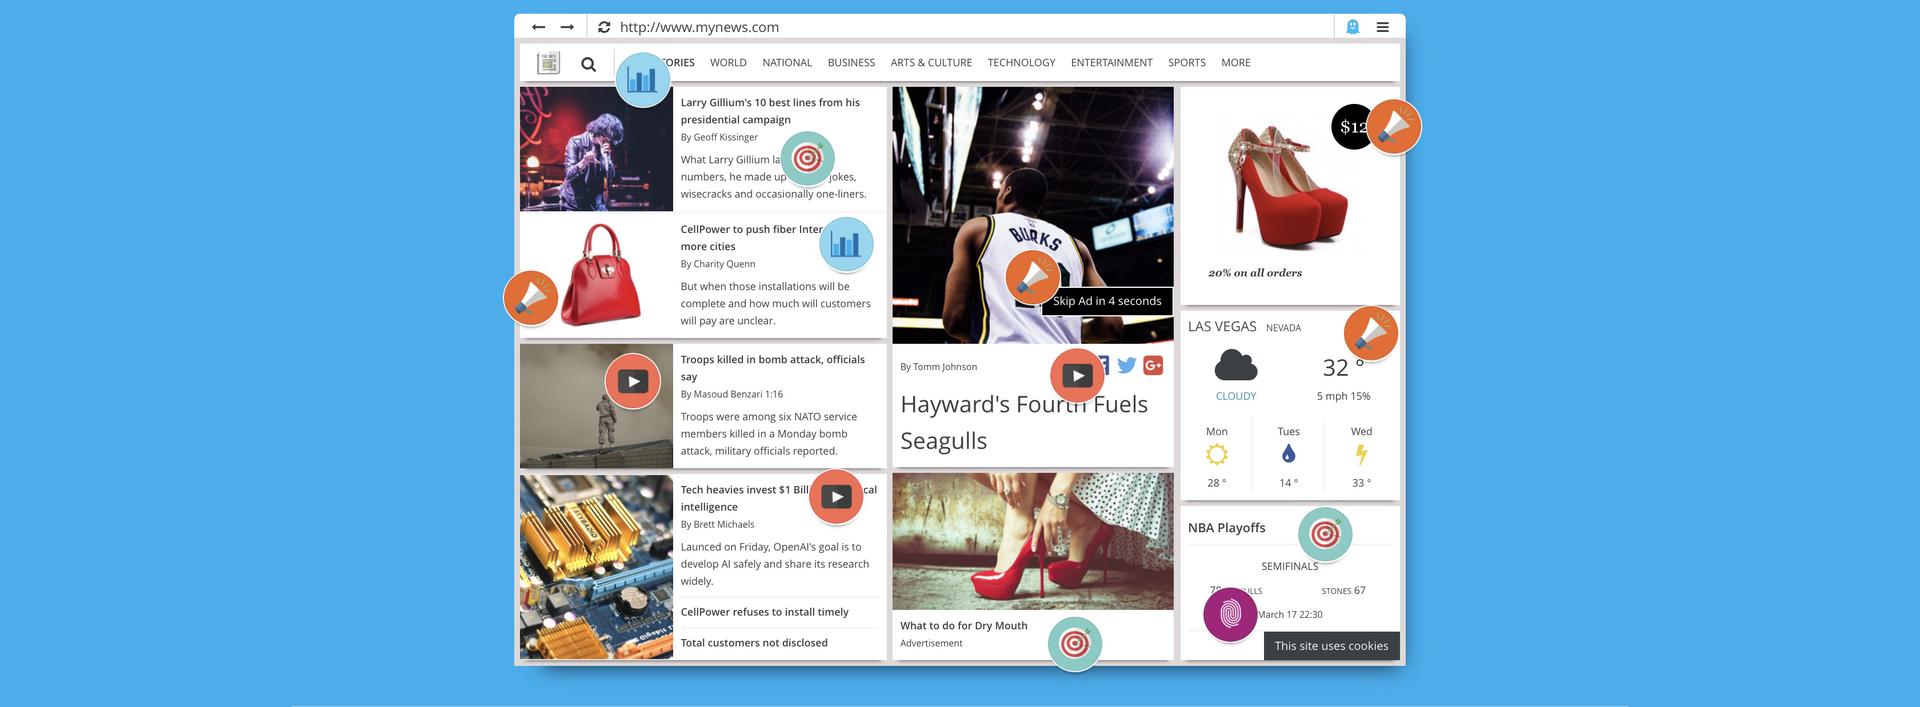Click the bar chart tracker icon over the navigation bar
This screenshot has height=707, width=1920.
coord(642,79)
